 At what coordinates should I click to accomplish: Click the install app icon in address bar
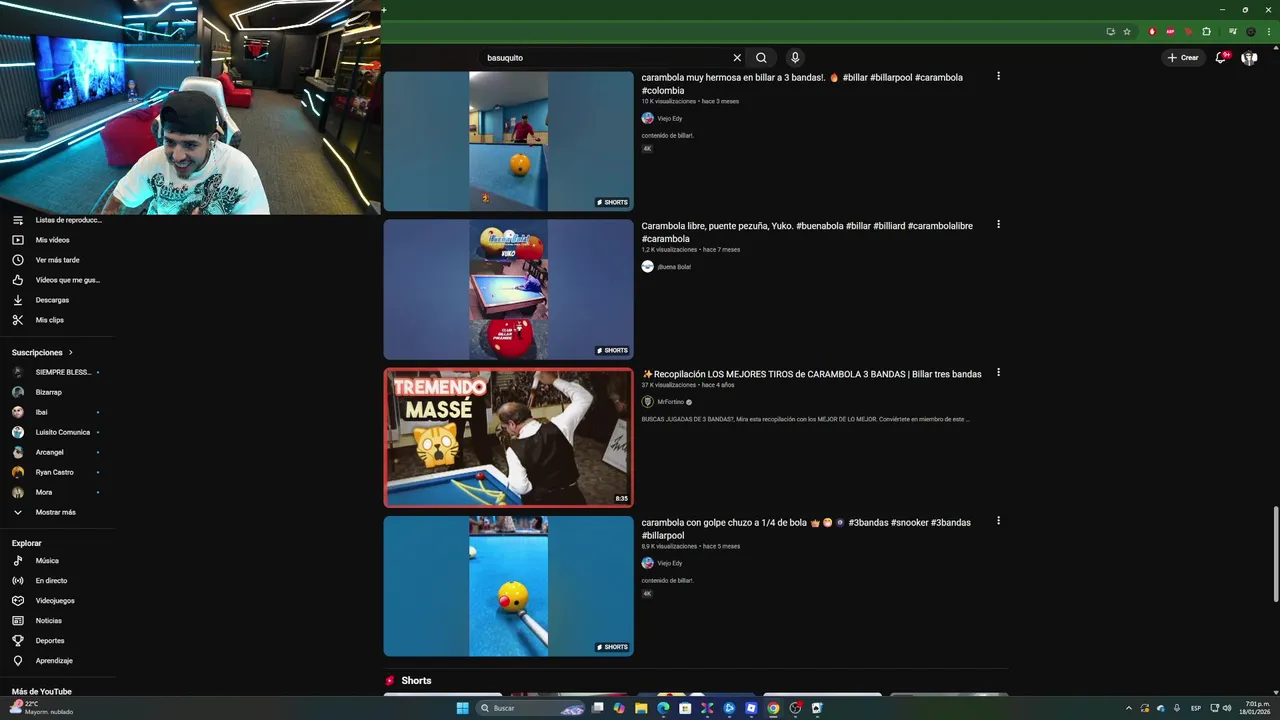pyautogui.click(x=1110, y=31)
